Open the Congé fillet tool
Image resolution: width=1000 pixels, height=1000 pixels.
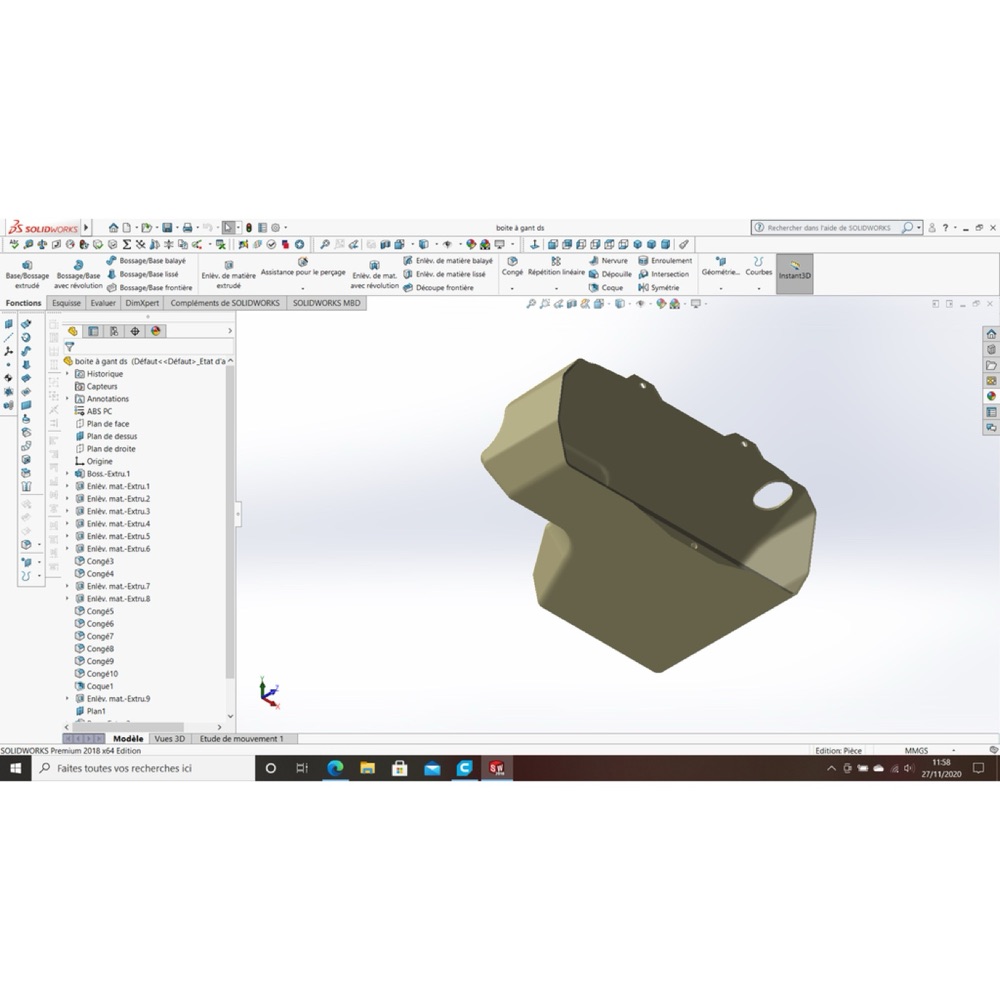[x=512, y=267]
